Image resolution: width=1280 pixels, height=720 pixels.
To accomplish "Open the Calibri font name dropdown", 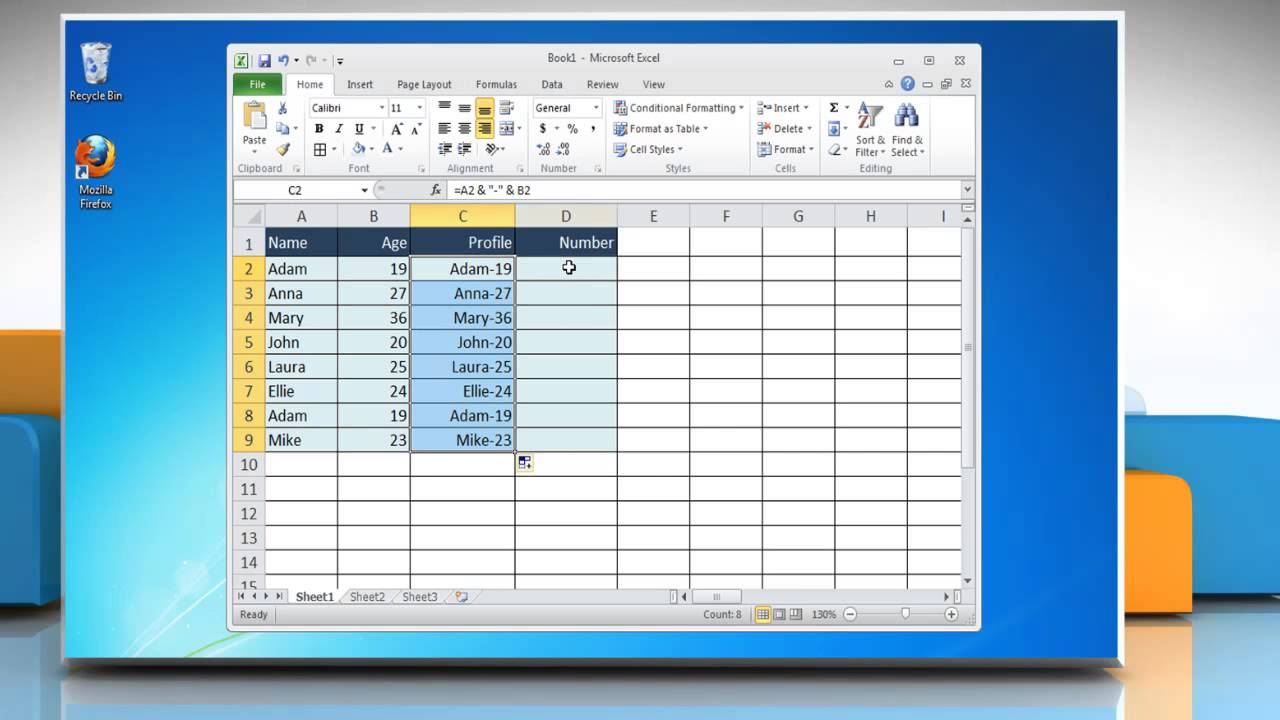I will [x=381, y=108].
